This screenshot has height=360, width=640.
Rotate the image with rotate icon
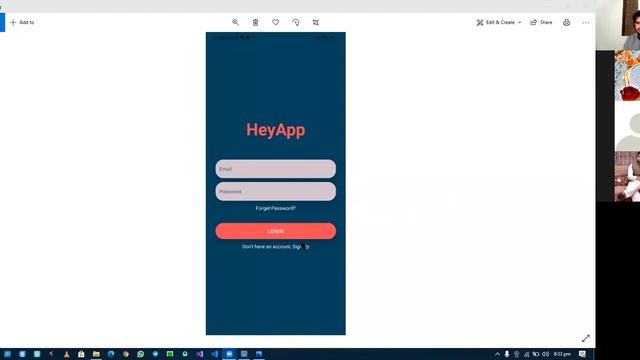296,22
